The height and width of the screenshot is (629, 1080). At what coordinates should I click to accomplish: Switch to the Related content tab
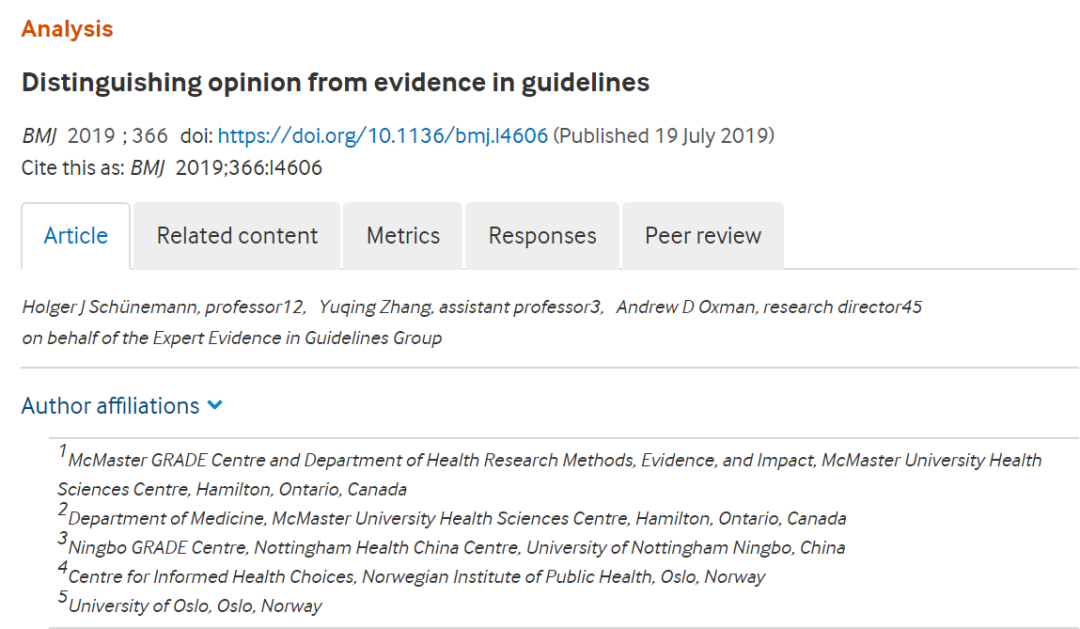[237, 236]
